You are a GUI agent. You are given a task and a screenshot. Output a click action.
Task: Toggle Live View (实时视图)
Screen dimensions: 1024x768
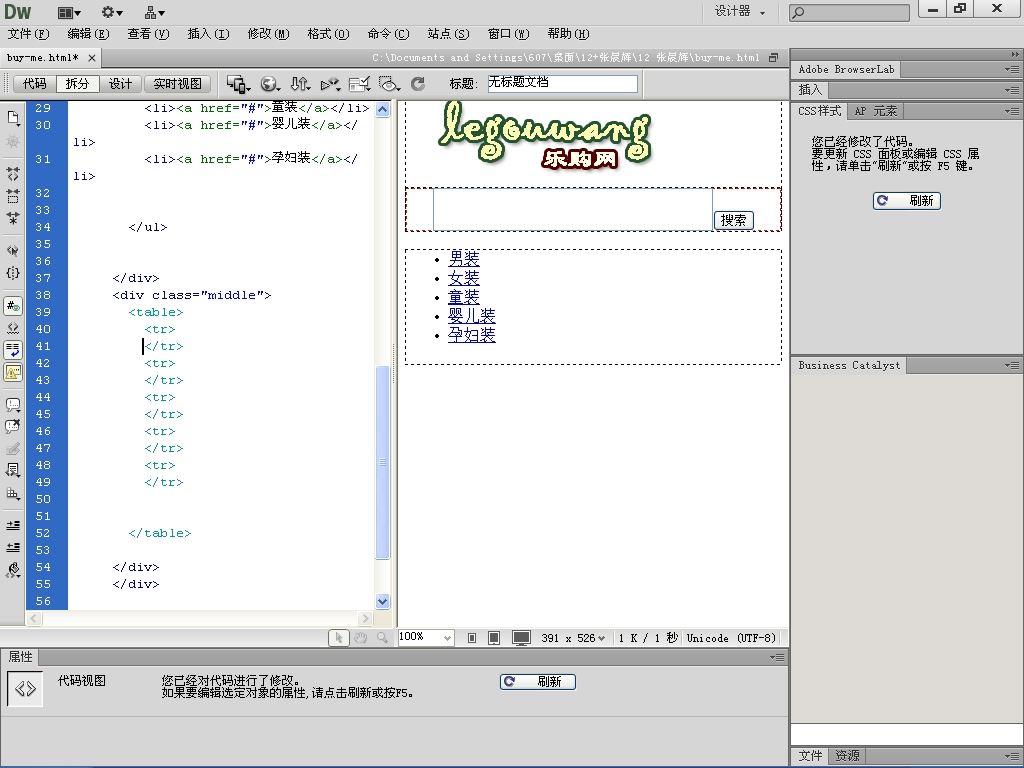click(x=178, y=84)
